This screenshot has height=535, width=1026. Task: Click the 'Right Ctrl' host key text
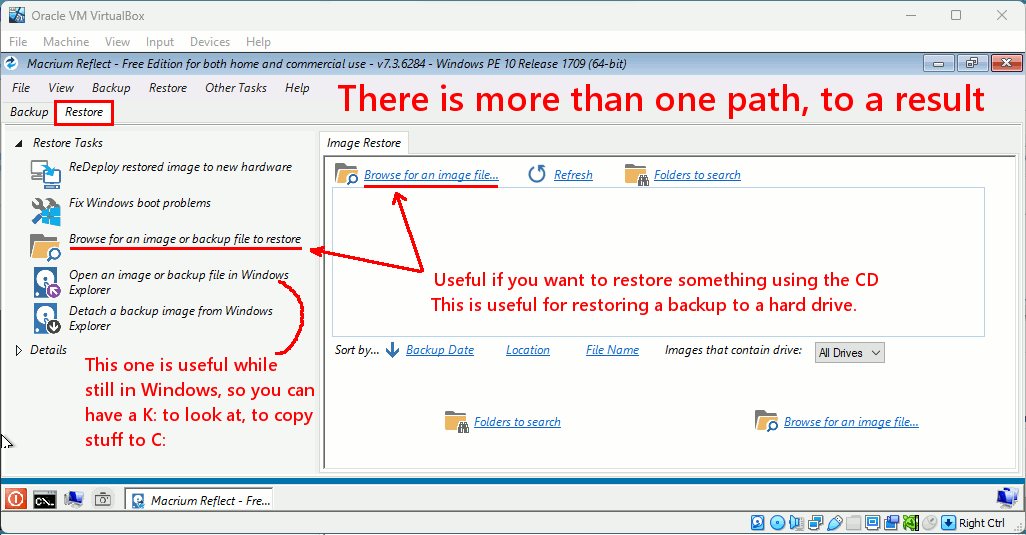coord(982,523)
